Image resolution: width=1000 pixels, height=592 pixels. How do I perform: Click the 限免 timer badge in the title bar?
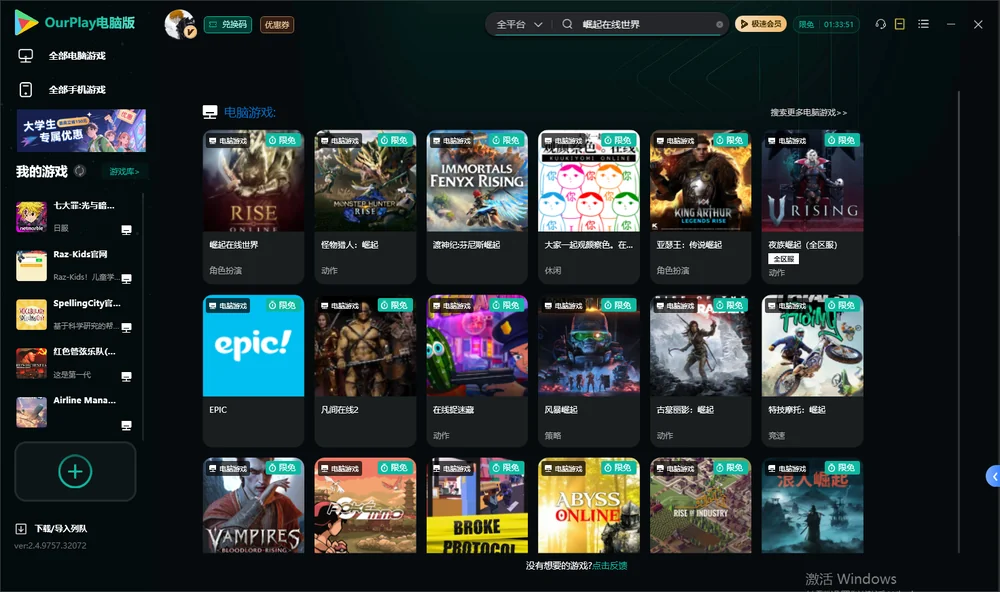(x=826, y=24)
